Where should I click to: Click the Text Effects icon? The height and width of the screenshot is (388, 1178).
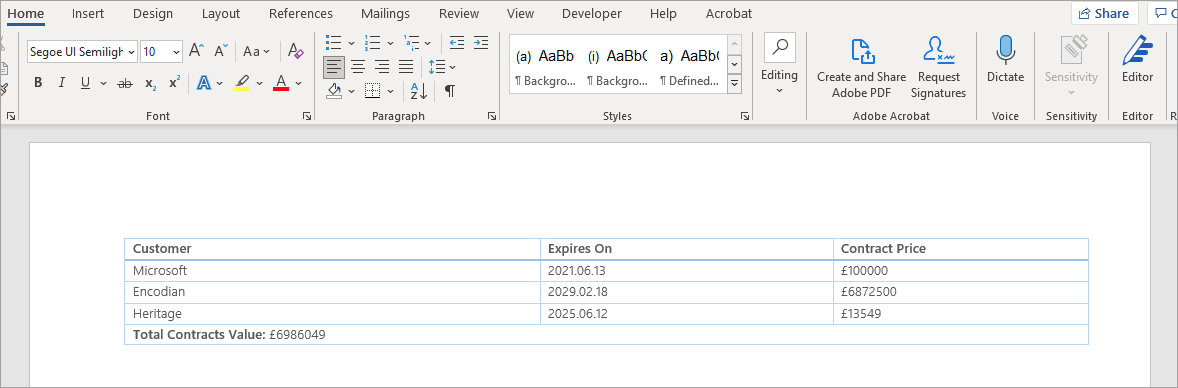click(x=204, y=83)
